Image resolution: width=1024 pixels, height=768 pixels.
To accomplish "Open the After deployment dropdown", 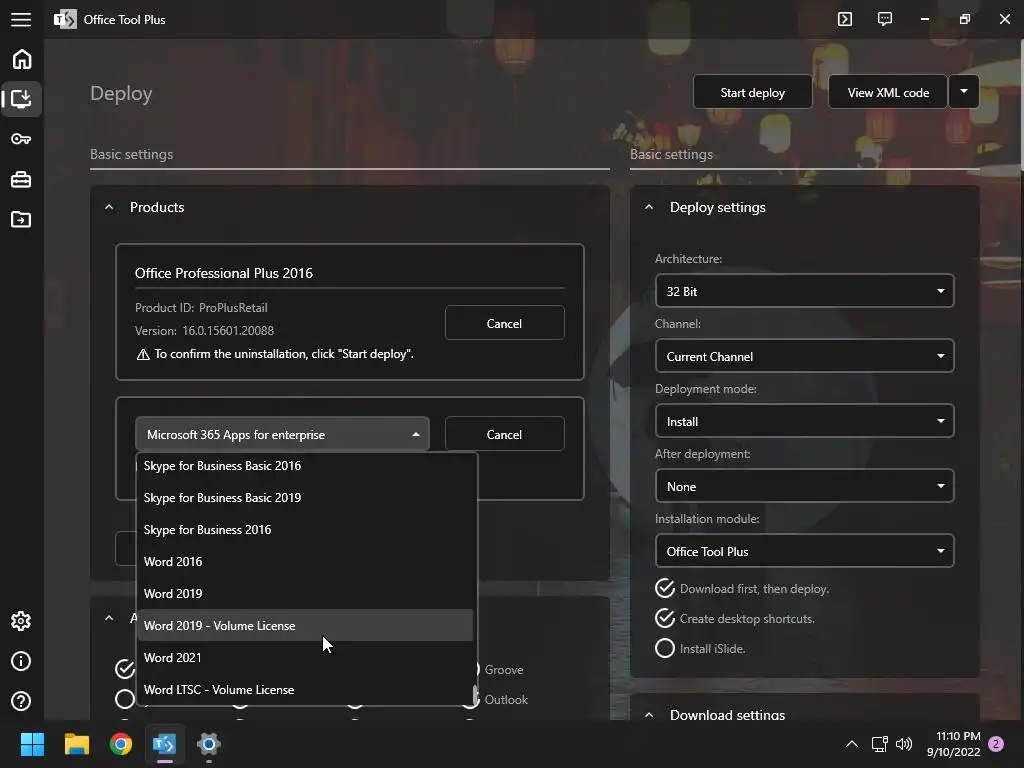I will tap(804, 487).
